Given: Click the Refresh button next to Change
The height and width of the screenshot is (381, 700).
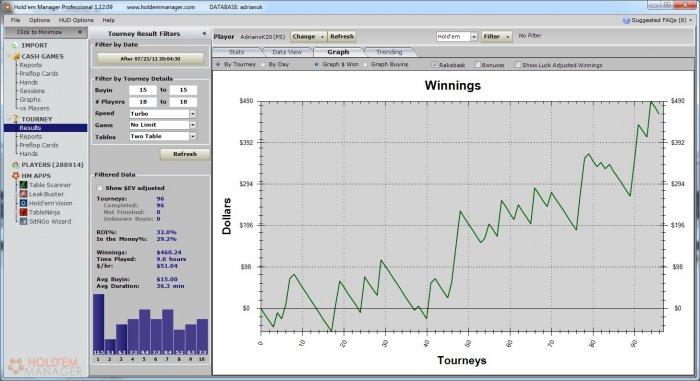Looking at the screenshot, I should click(342, 37).
